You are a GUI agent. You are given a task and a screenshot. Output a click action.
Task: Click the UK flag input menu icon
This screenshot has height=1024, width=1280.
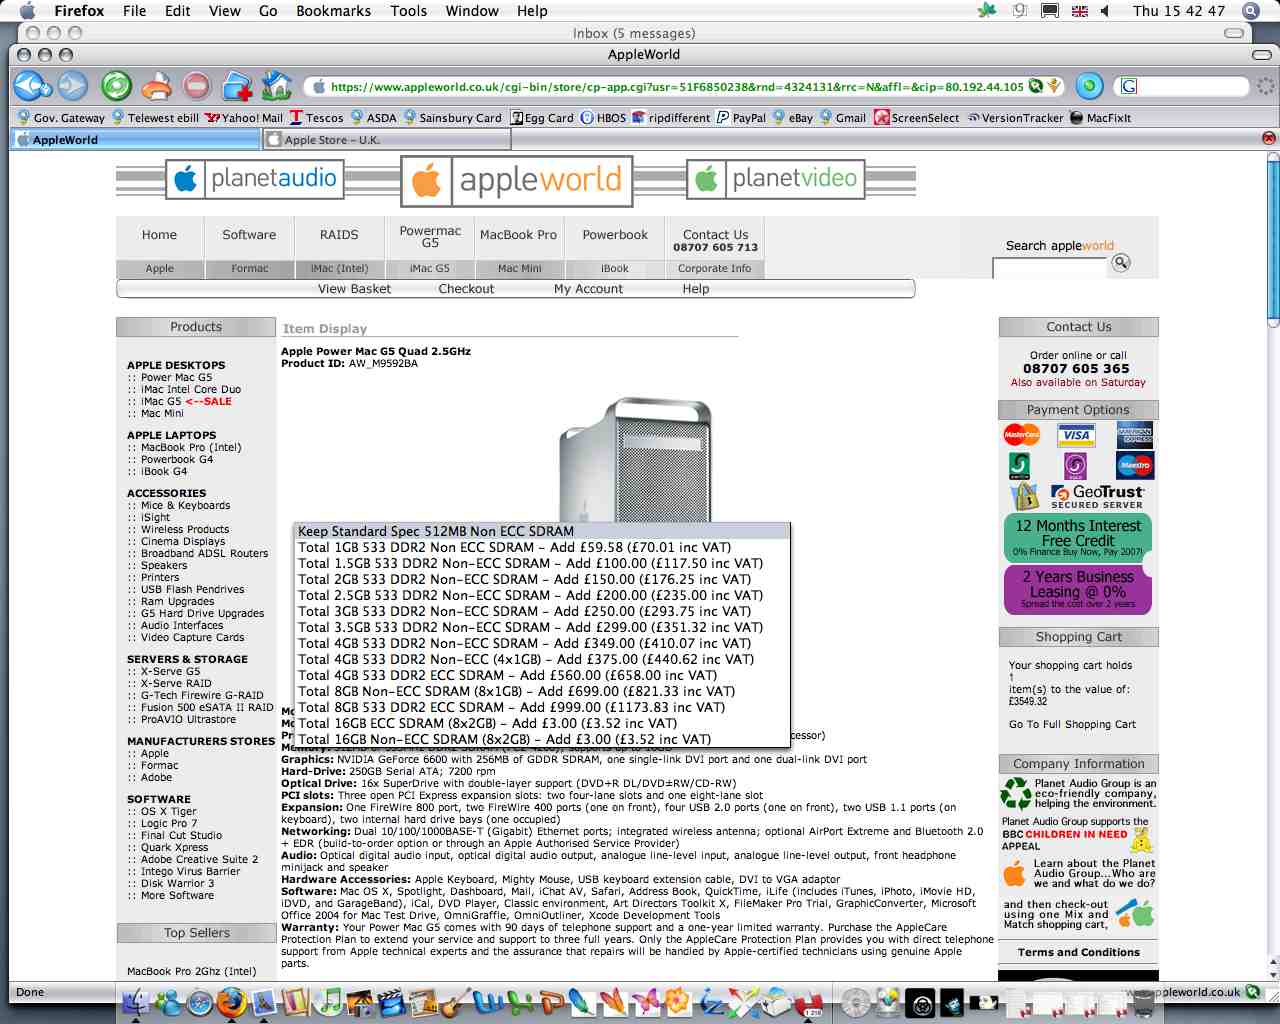1079,11
